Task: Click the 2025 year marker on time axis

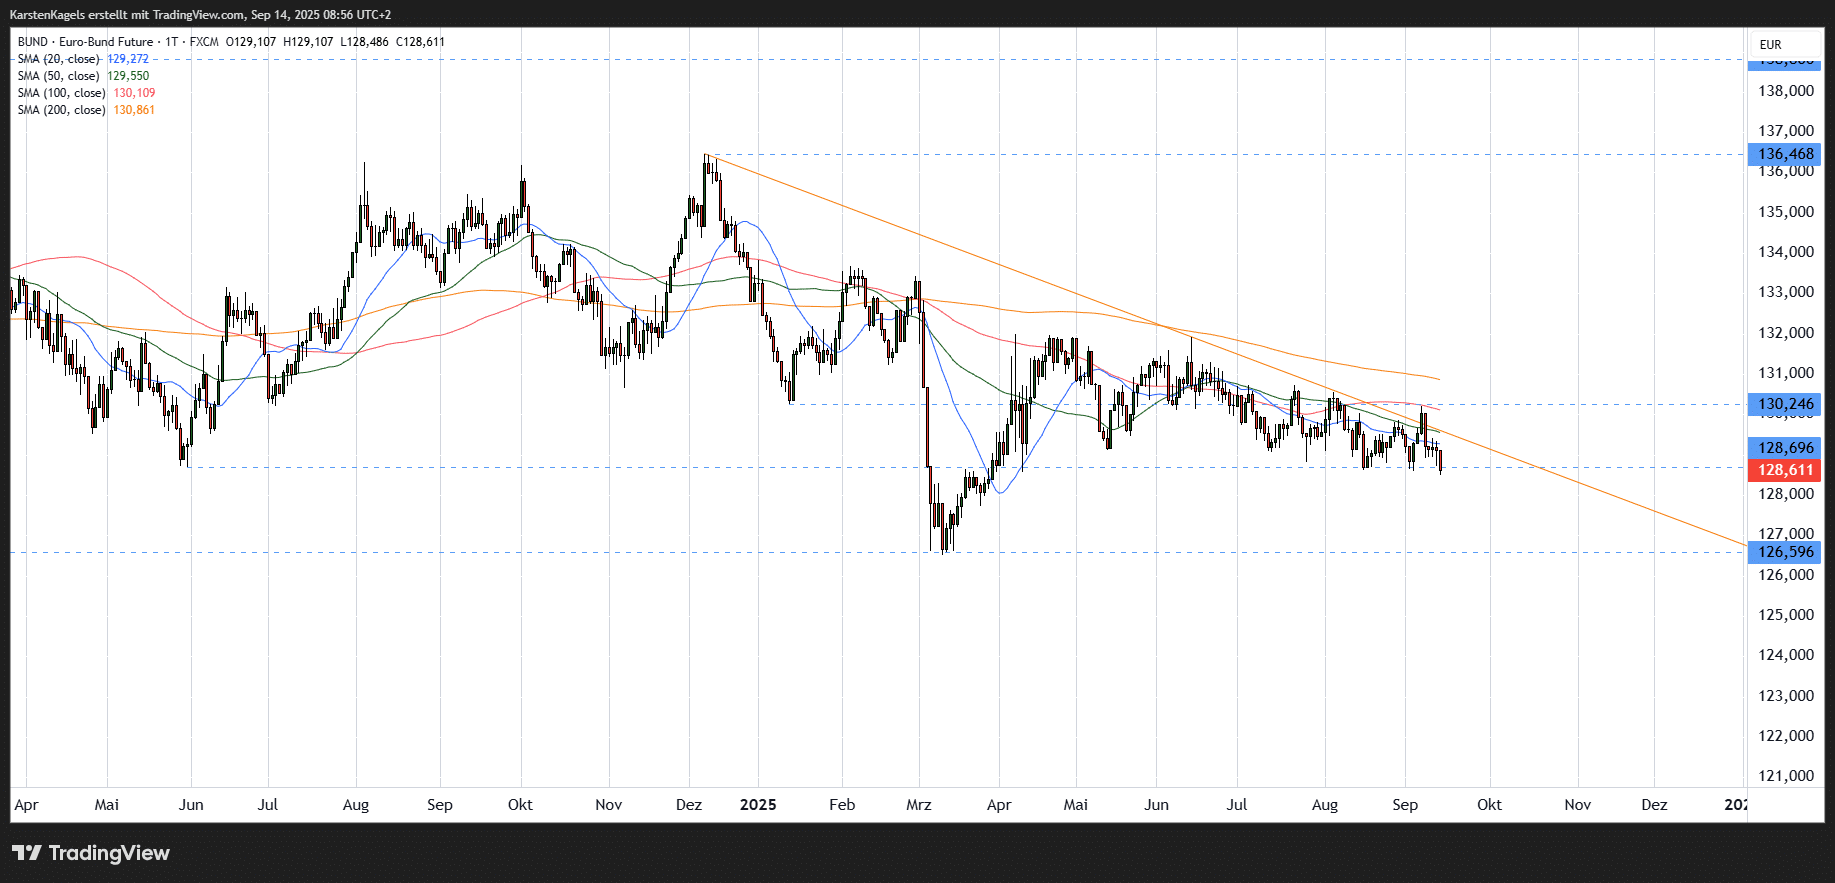Action: (758, 805)
